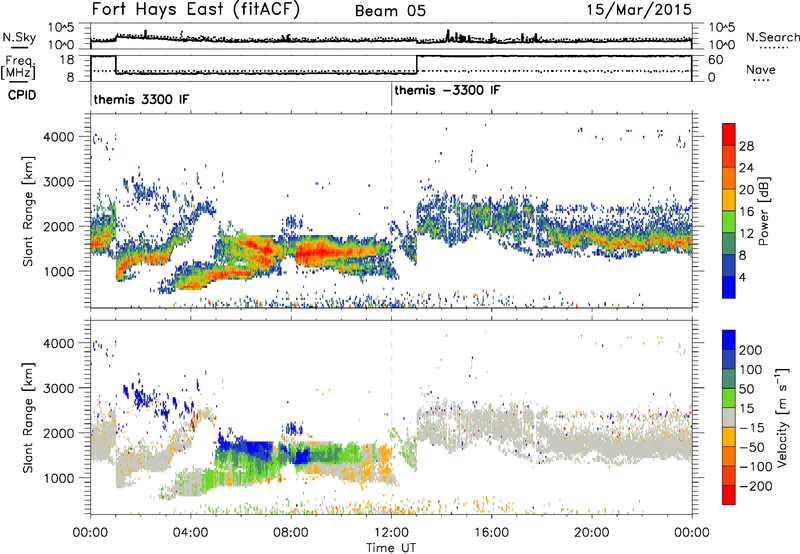
Task: Click the 'Power [dB]' colorbar label
Action: (763, 211)
